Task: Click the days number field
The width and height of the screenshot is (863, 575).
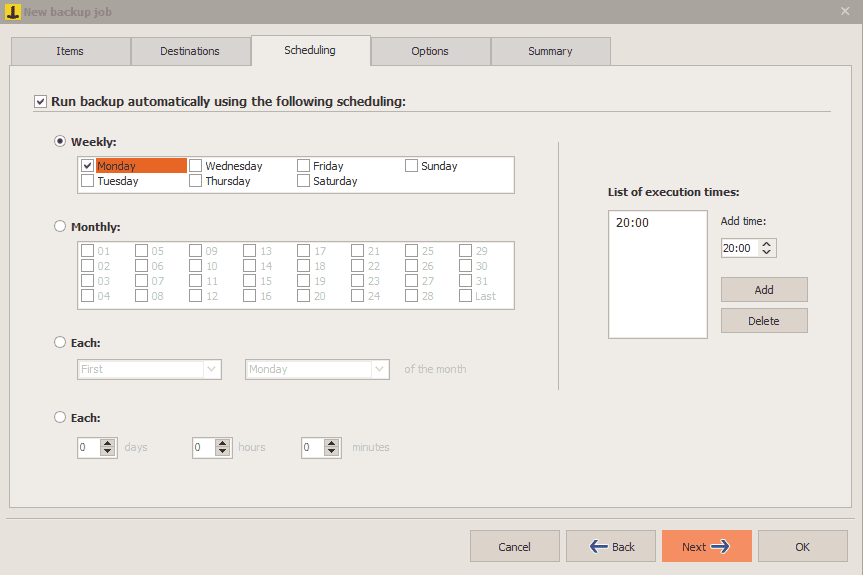Action: point(89,447)
